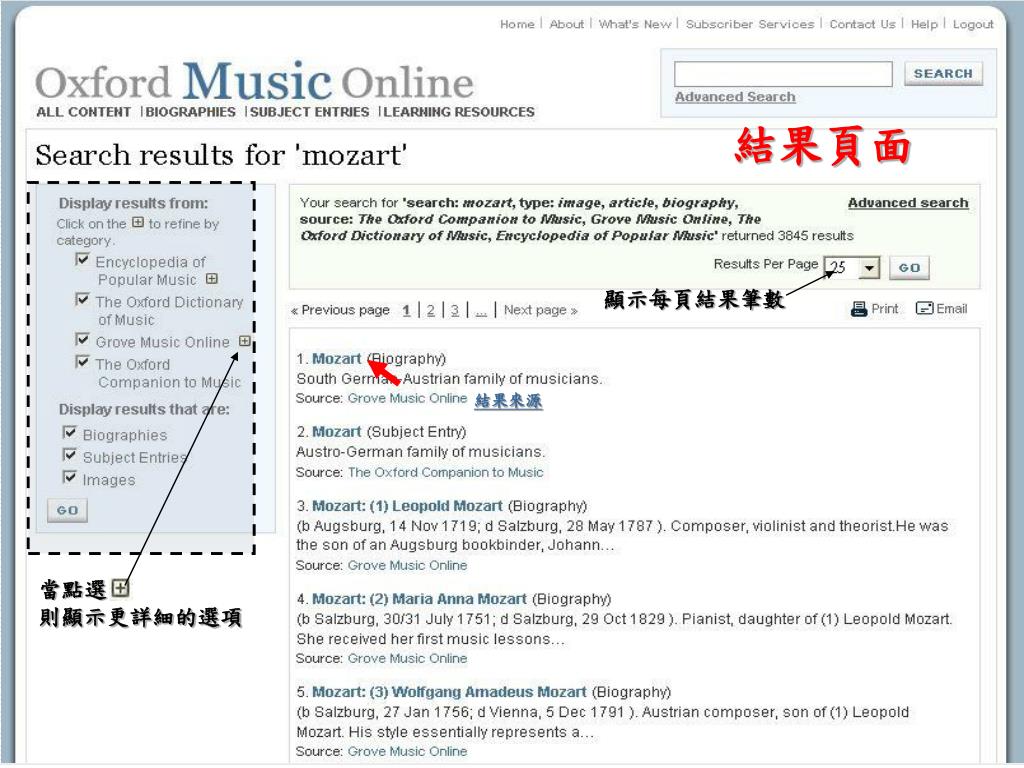Click GO button in the filter sidebar

(67, 510)
